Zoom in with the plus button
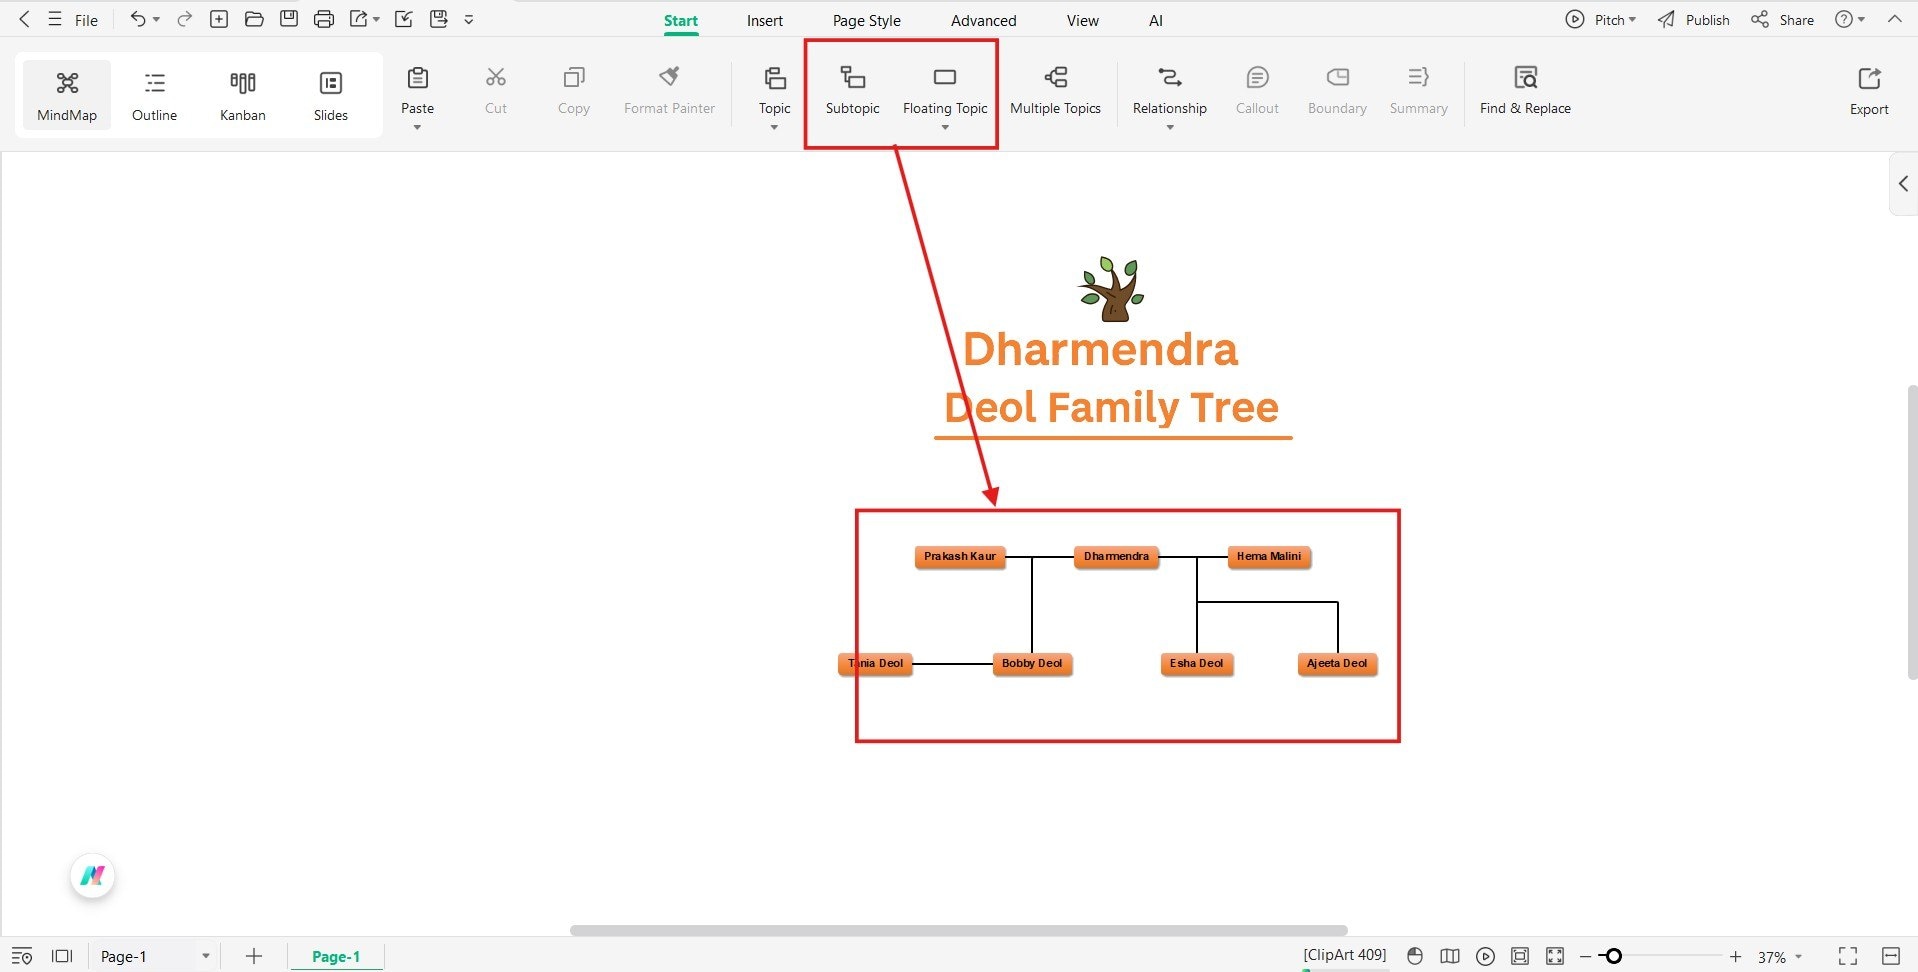 pyautogui.click(x=1736, y=957)
